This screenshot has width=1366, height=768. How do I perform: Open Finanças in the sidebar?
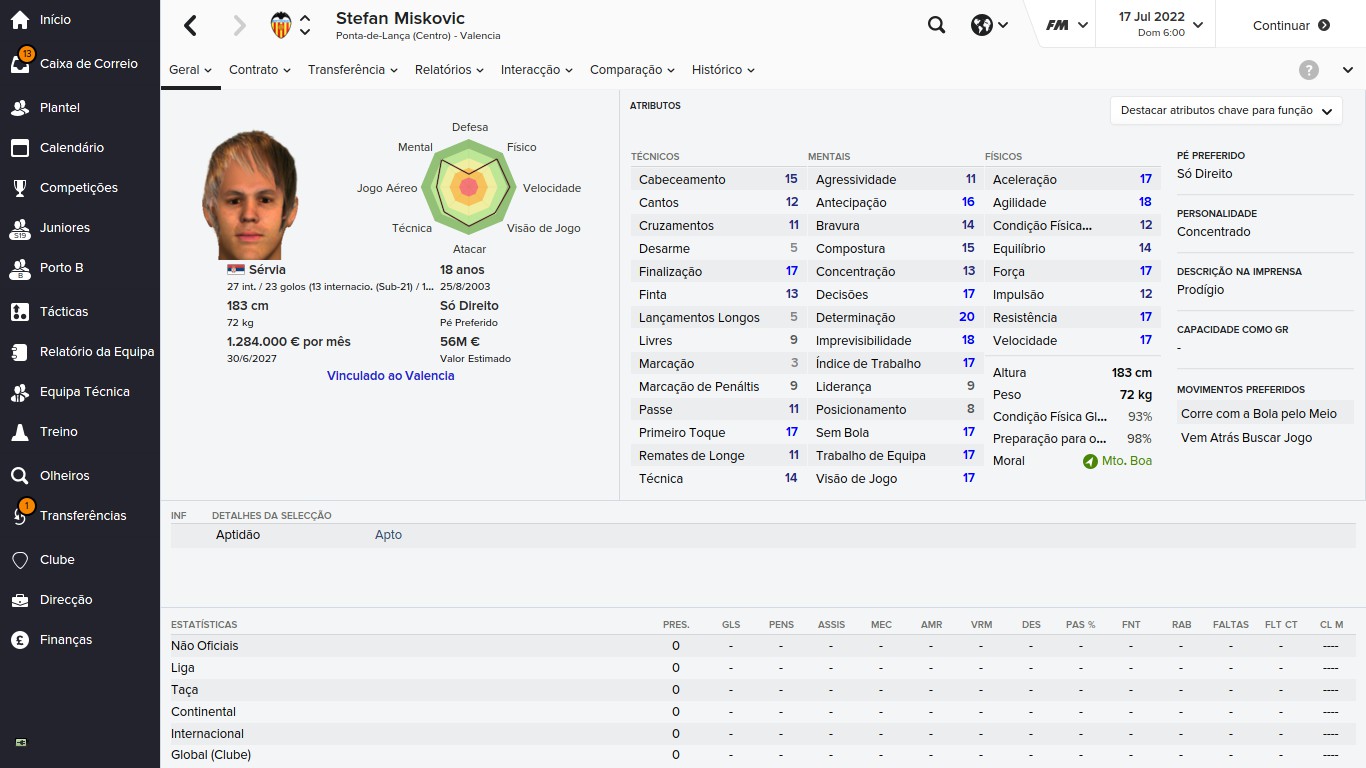pyautogui.click(x=66, y=640)
